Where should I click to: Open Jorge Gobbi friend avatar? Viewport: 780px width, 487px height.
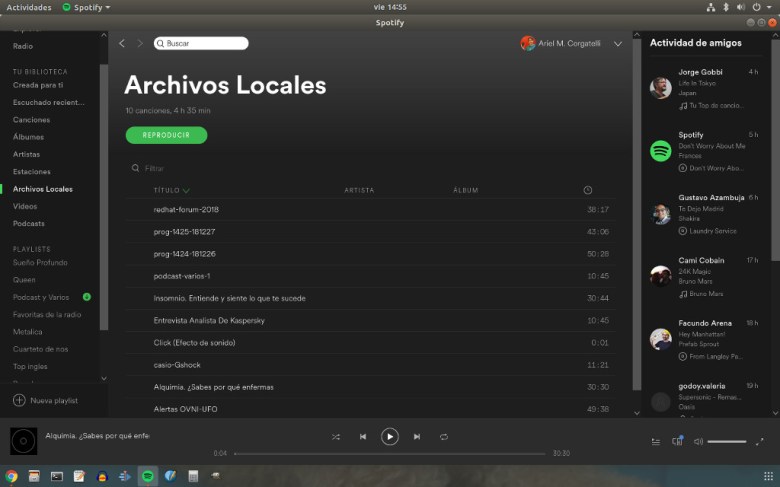(x=661, y=88)
